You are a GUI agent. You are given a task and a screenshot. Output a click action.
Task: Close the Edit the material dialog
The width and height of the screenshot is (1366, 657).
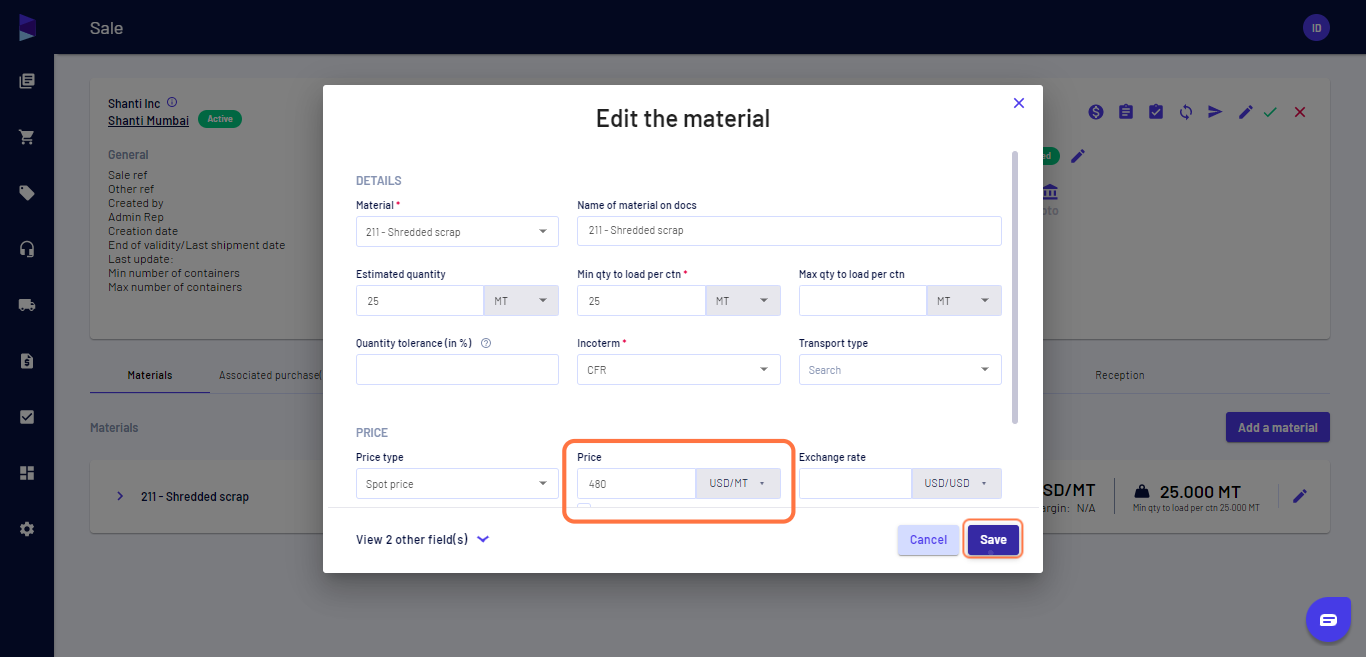click(1019, 103)
